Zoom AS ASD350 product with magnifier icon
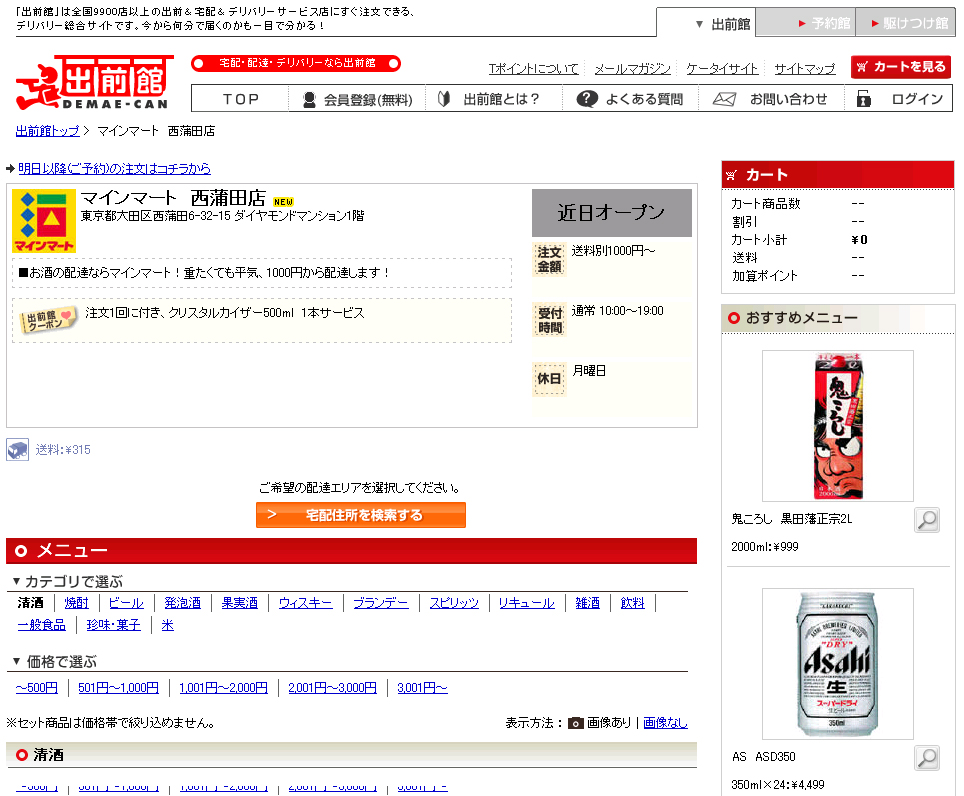 [x=926, y=758]
